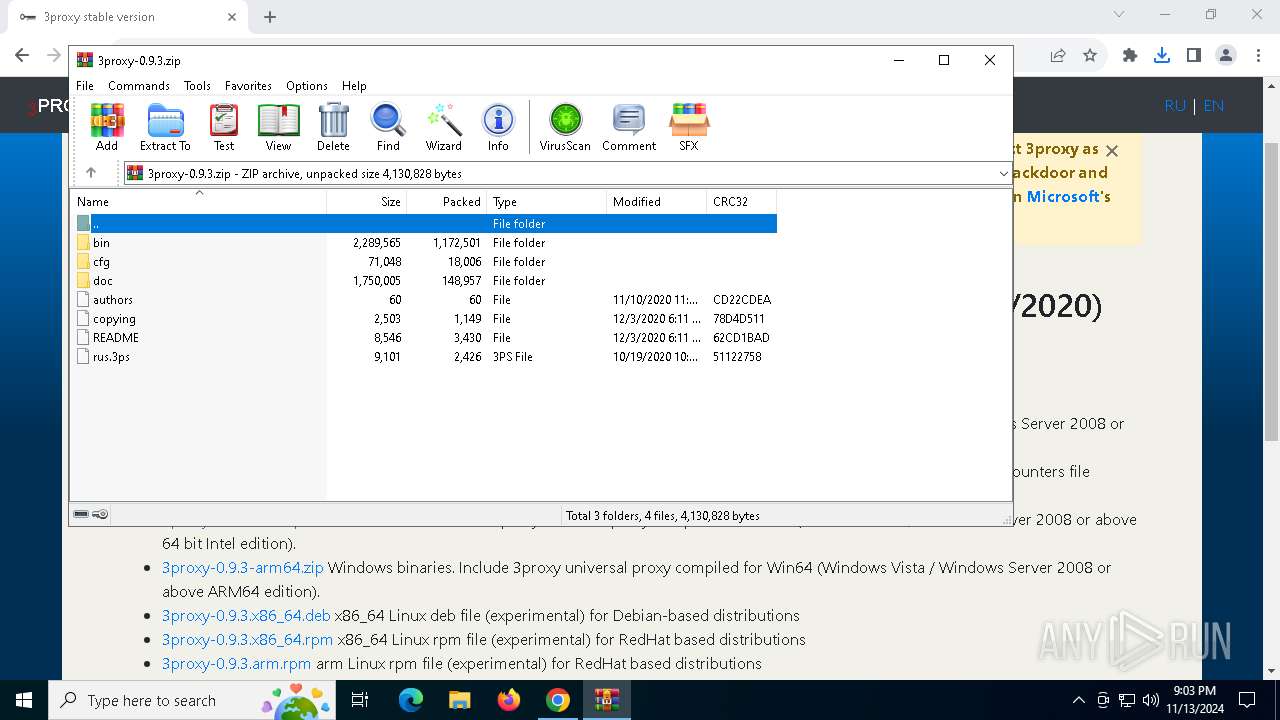The width and height of the screenshot is (1280, 720).
Task: Open 3proxy-0.9.3.x86_64.rpm download link
Action: (247, 639)
